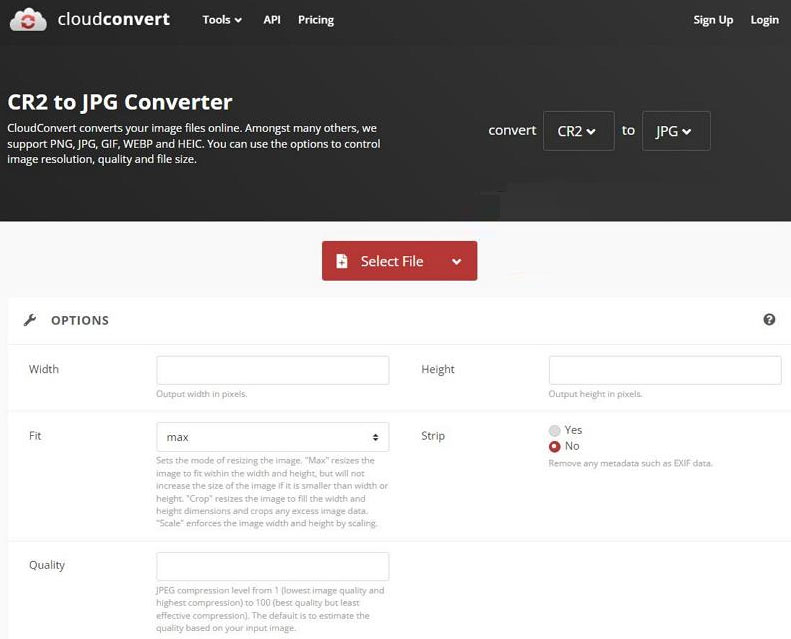This screenshot has height=639, width=791.
Task: Click the word 'convert' before CR2
Action: [512, 130]
